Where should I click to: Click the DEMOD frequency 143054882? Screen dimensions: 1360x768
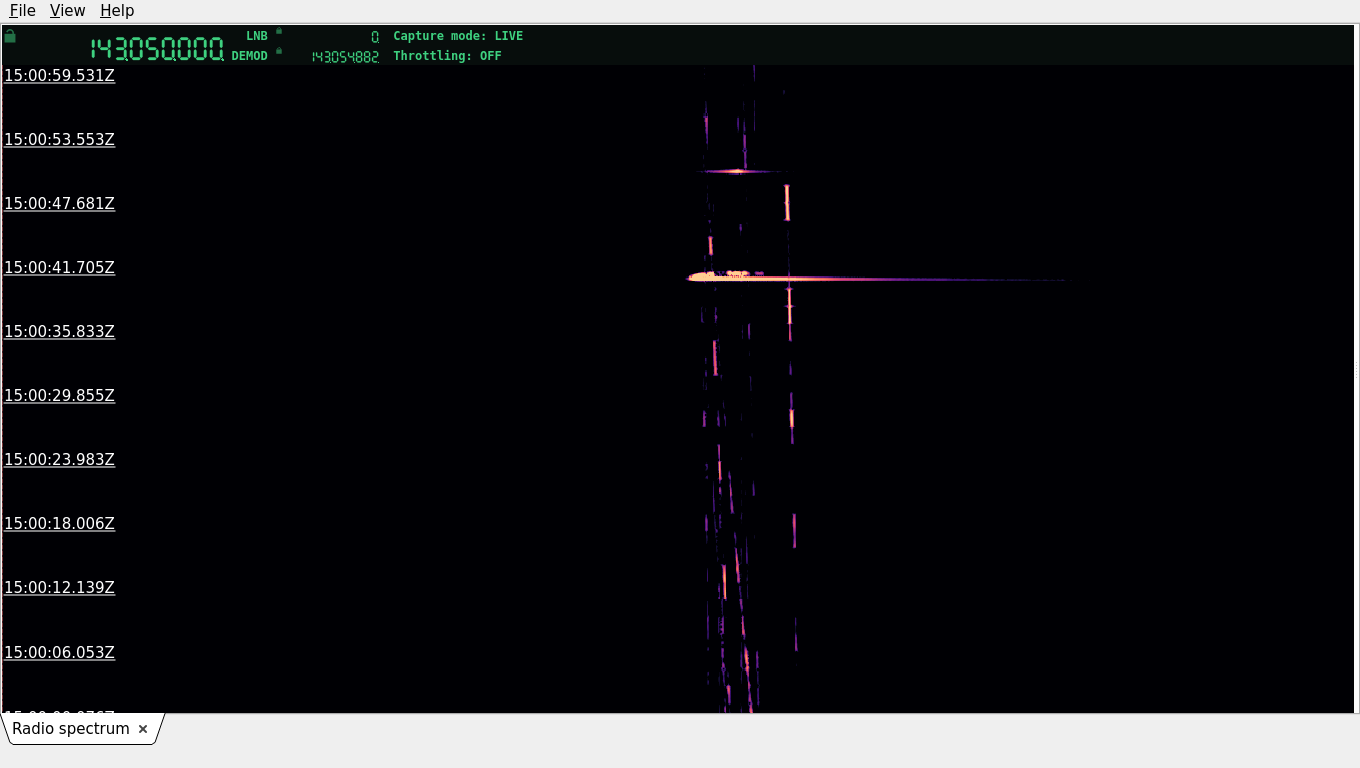(x=345, y=57)
